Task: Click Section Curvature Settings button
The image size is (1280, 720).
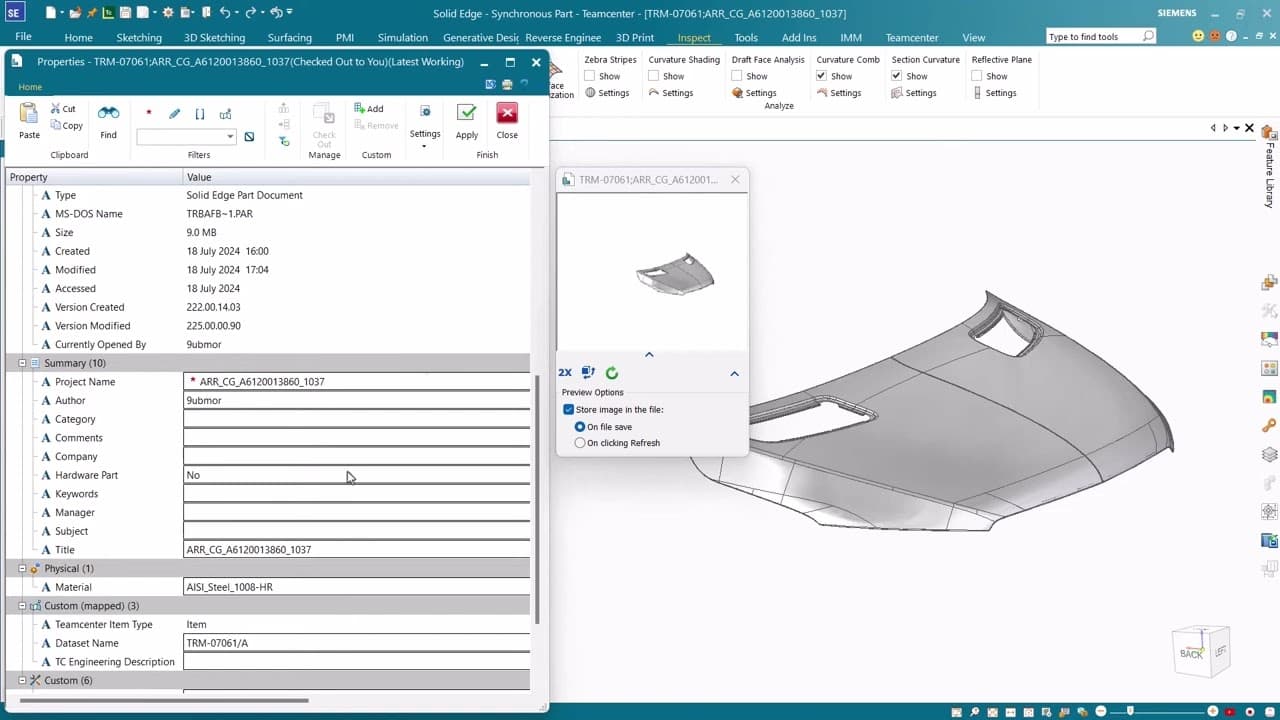Action: (x=914, y=93)
